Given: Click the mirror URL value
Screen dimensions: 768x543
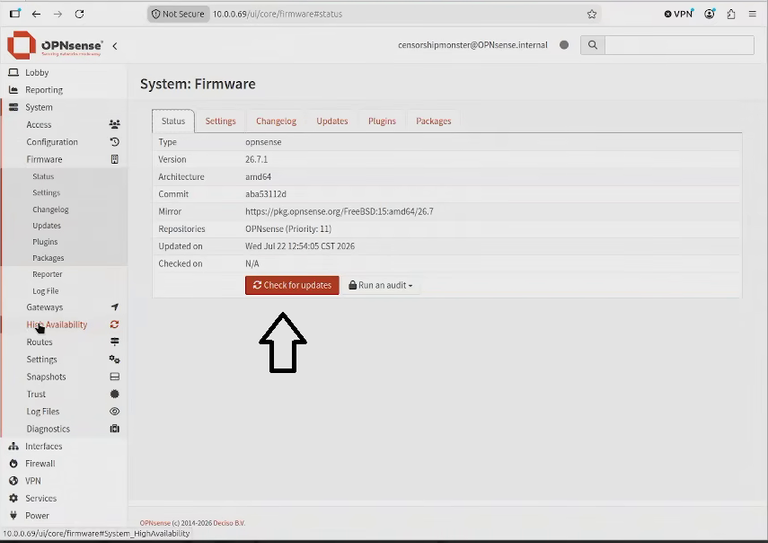Looking at the screenshot, I should pyautogui.click(x=339, y=212).
